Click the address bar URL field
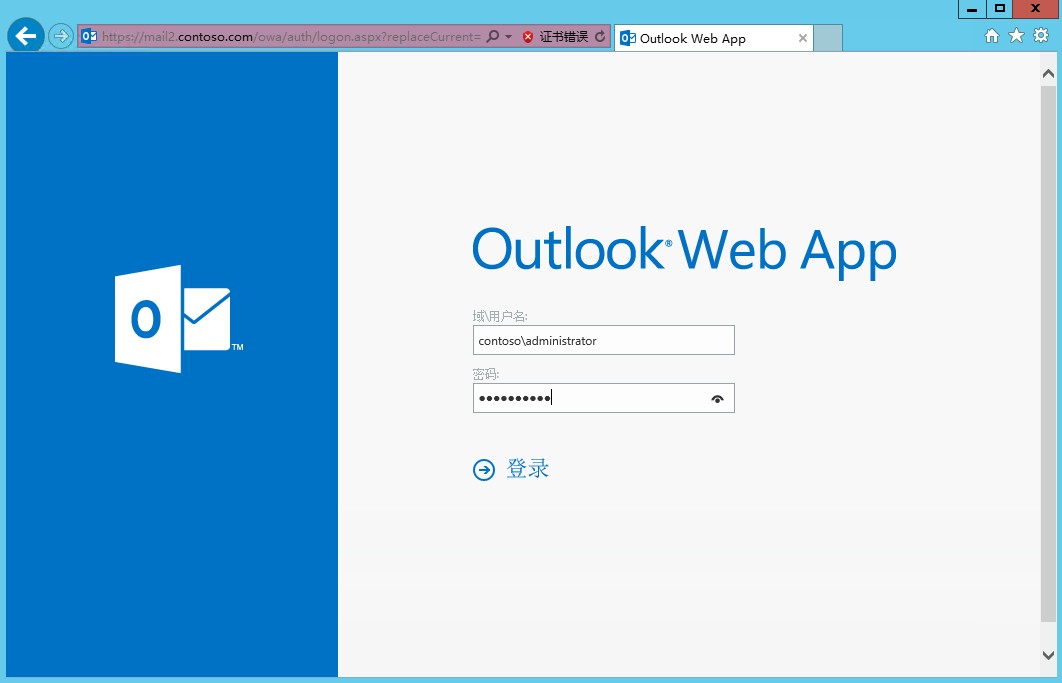Screen dimensions: 1062x683 coord(291,37)
